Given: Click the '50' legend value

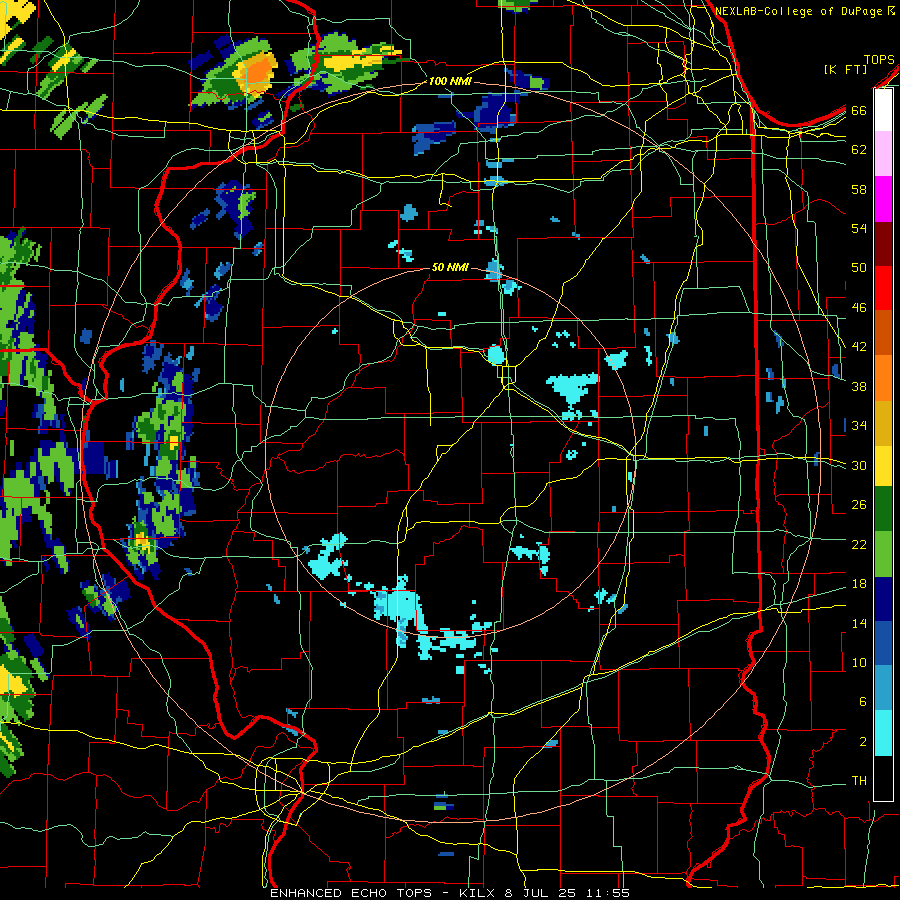Looking at the screenshot, I should pyautogui.click(x=859, y=268).
